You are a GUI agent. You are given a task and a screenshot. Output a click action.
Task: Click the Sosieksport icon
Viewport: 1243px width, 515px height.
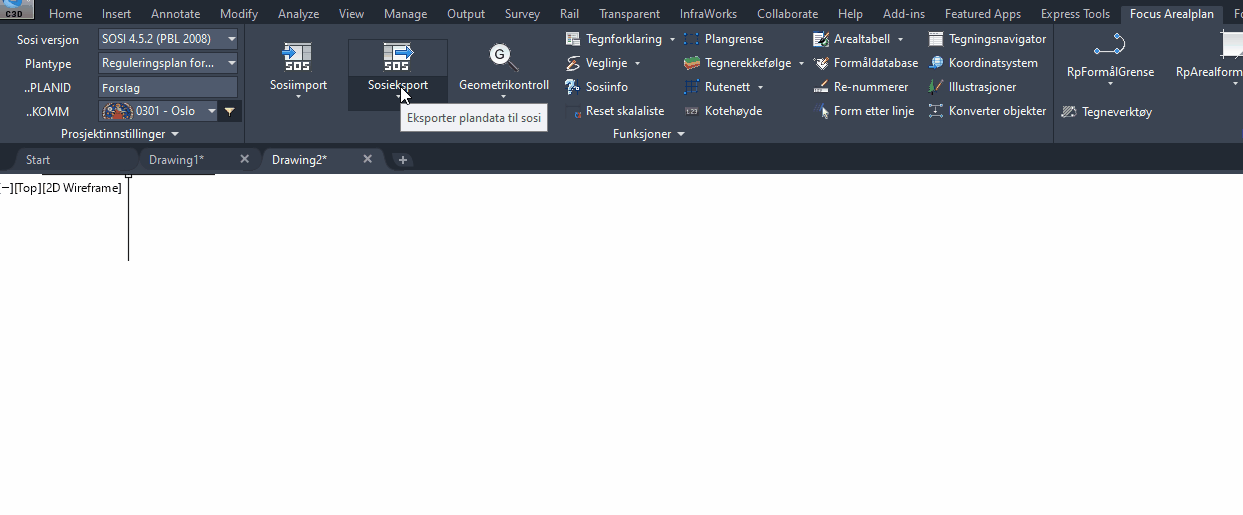tap(397, 58)
